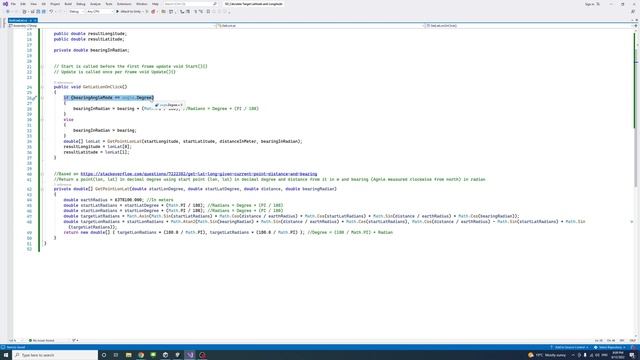Screen dimensions: 640x360
Task: Open the Edit menu
Action: pos(23,4)
